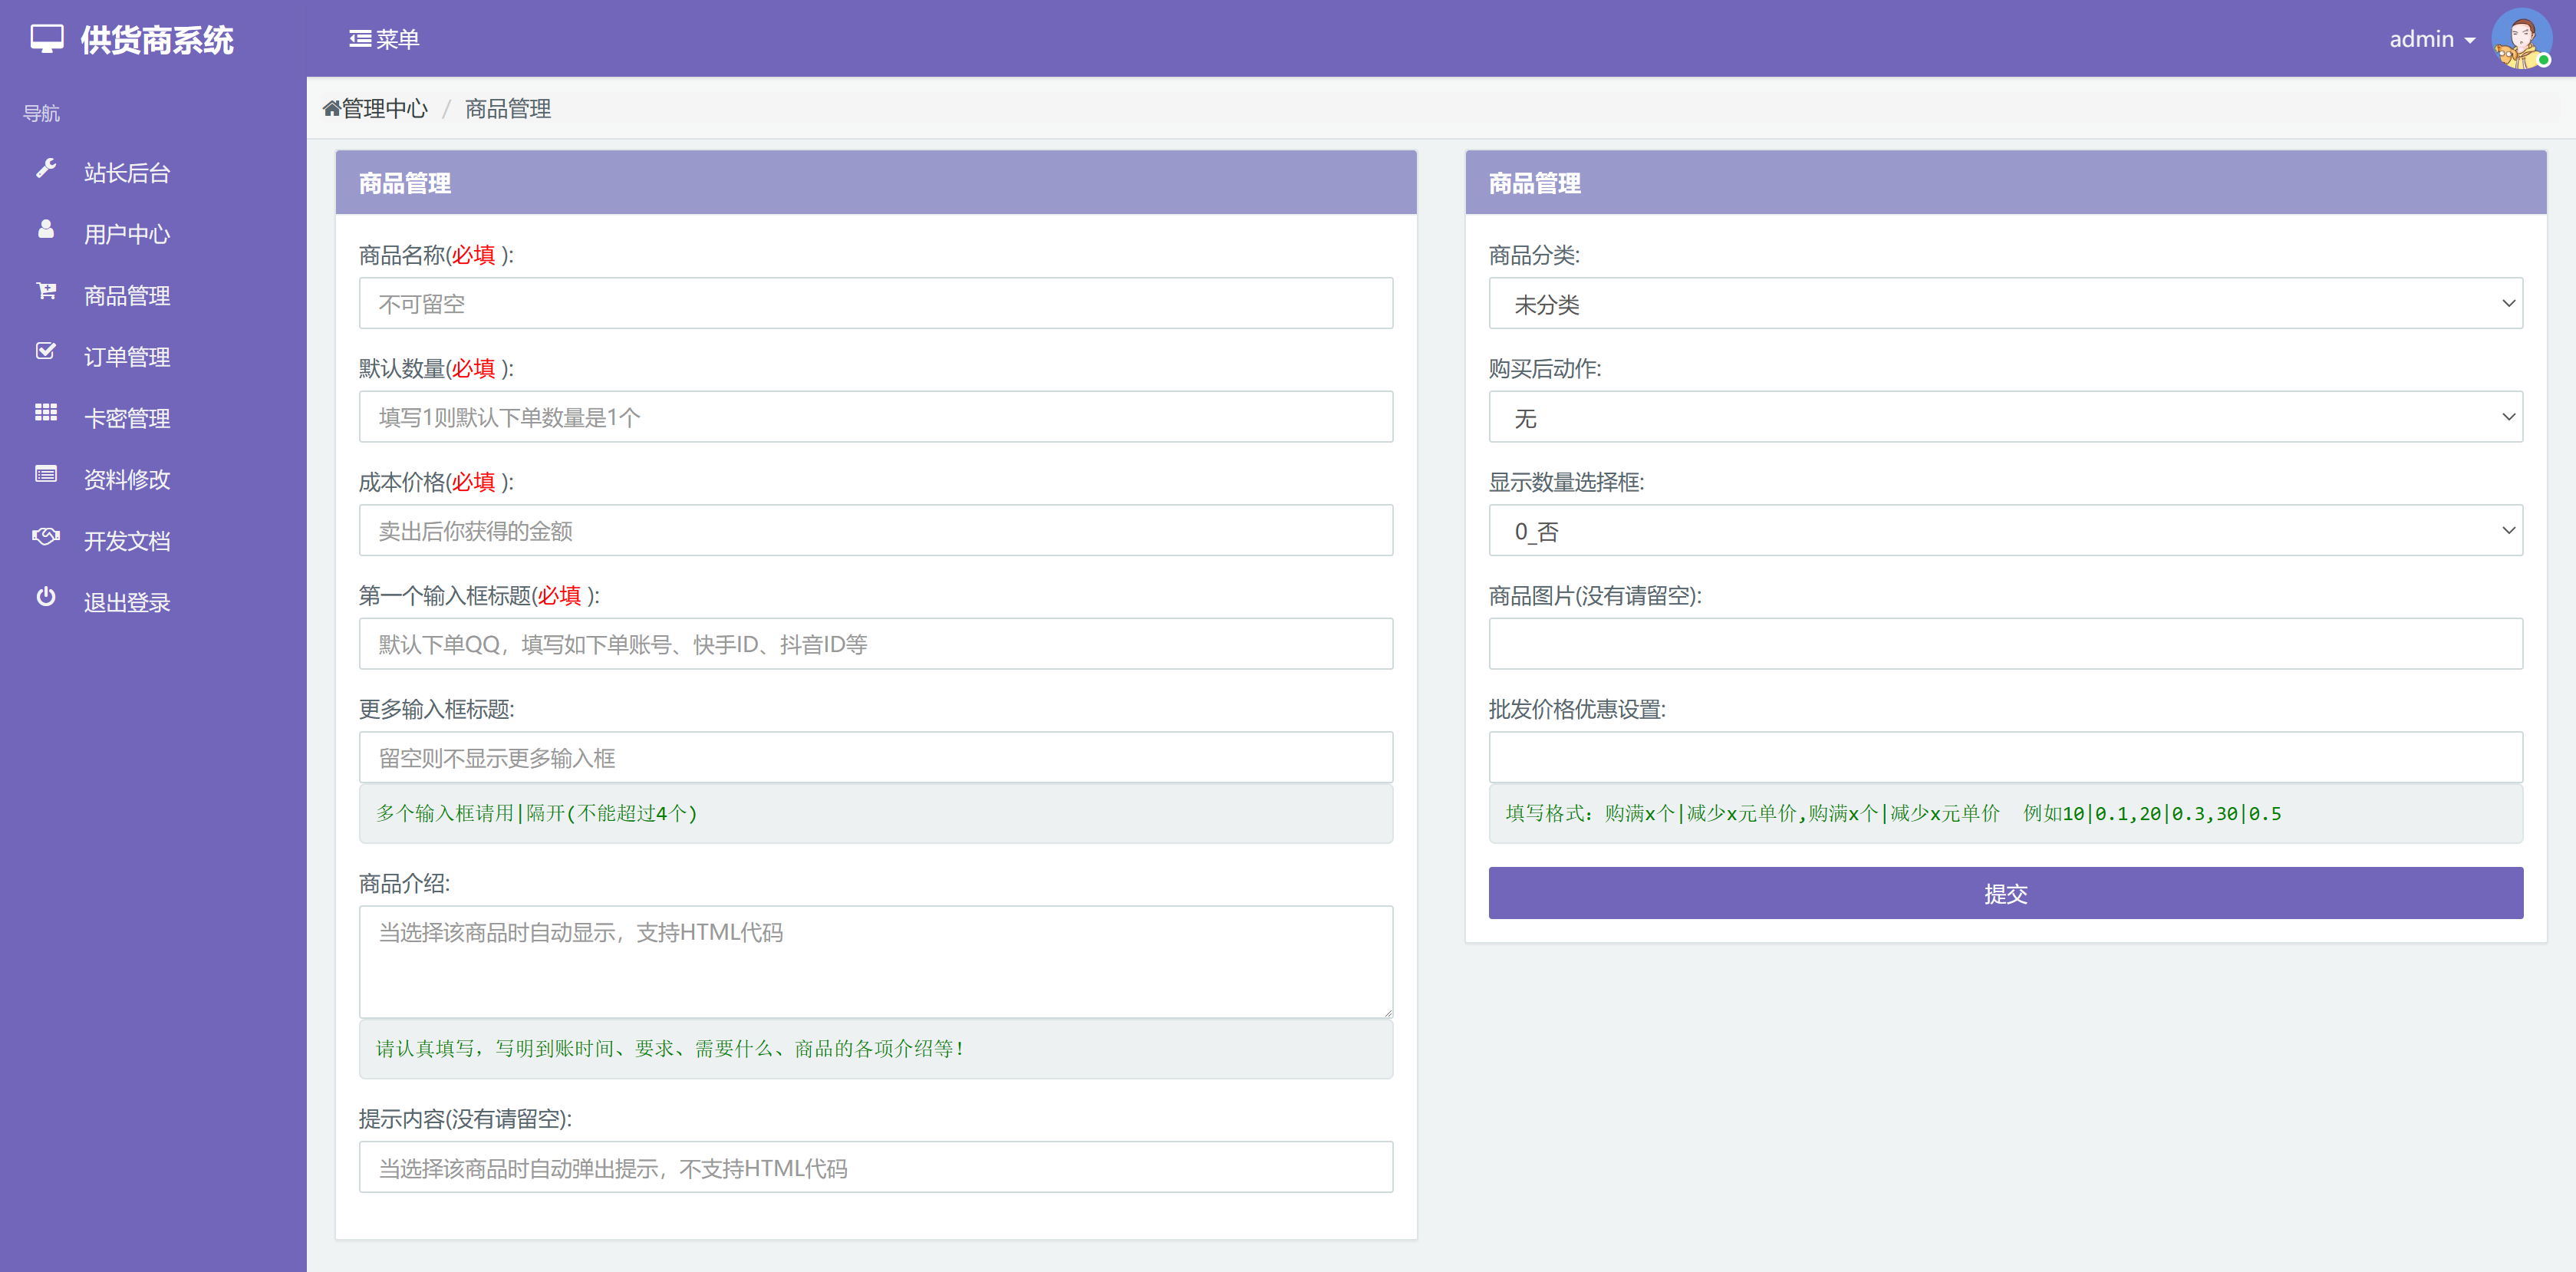Click the right 商品管理 panel header

[2005, 183]
